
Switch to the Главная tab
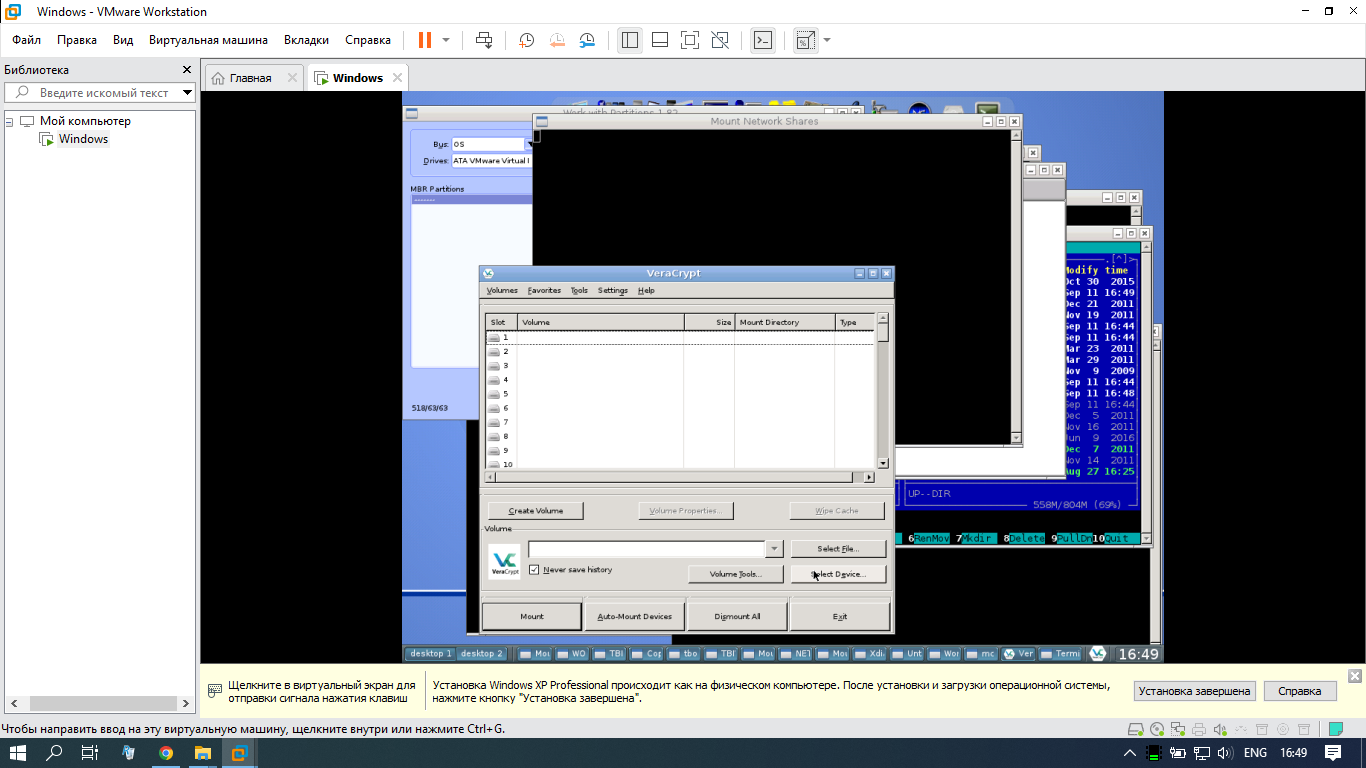coord(250,78)
